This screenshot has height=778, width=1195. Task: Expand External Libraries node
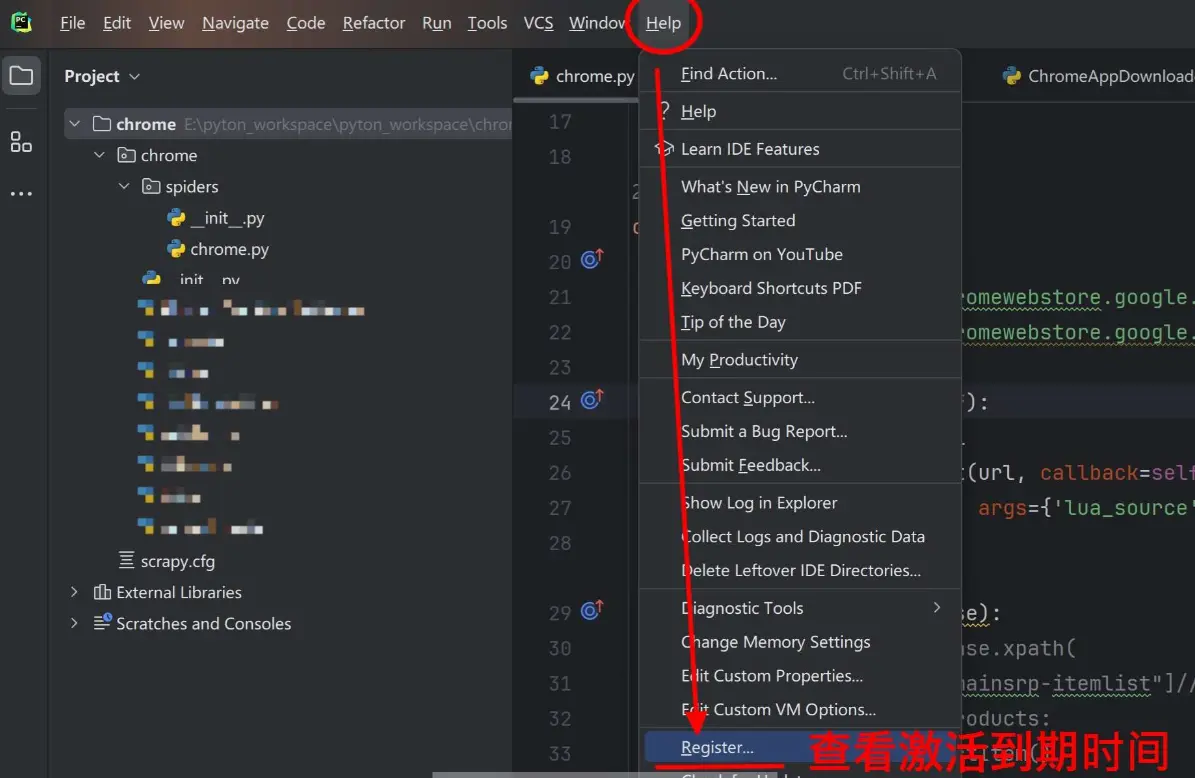(x=74, y=592)
